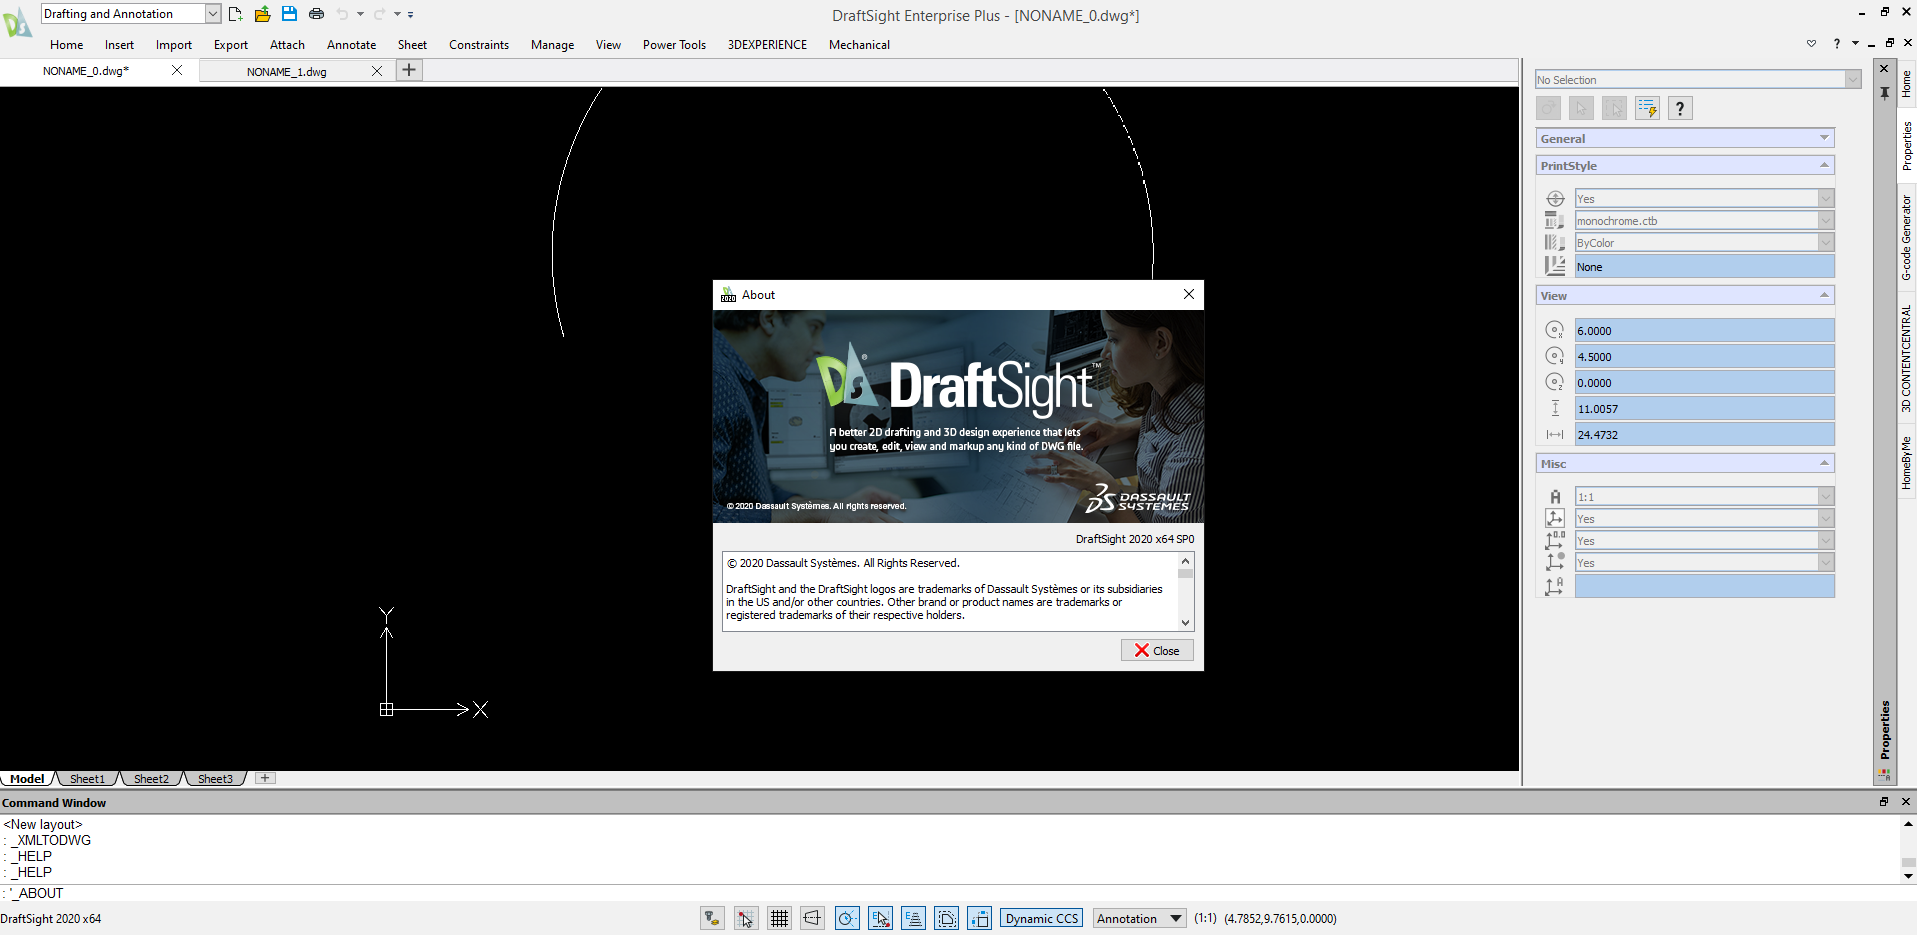
Task: Click the Undo arrow icon
Action: [343, 14]
